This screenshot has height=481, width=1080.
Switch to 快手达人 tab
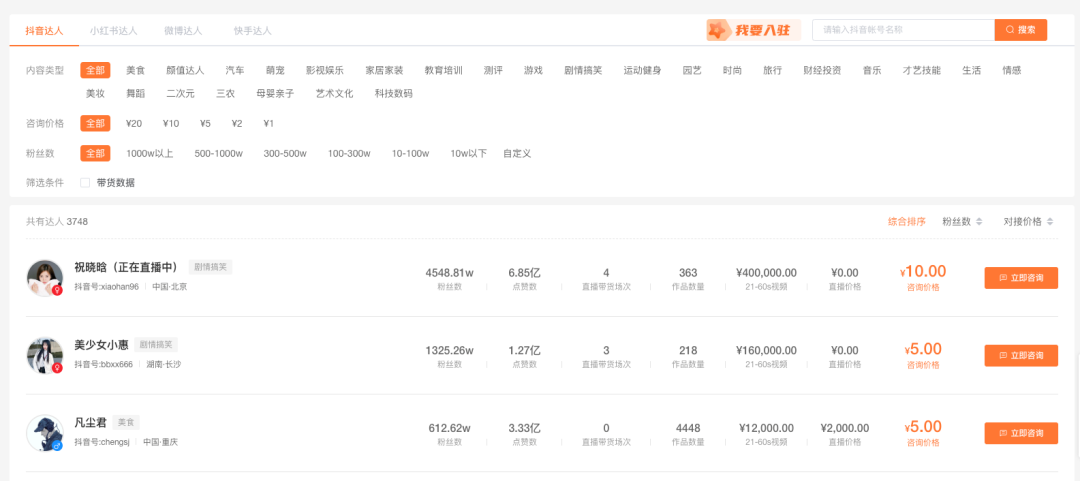253,30
